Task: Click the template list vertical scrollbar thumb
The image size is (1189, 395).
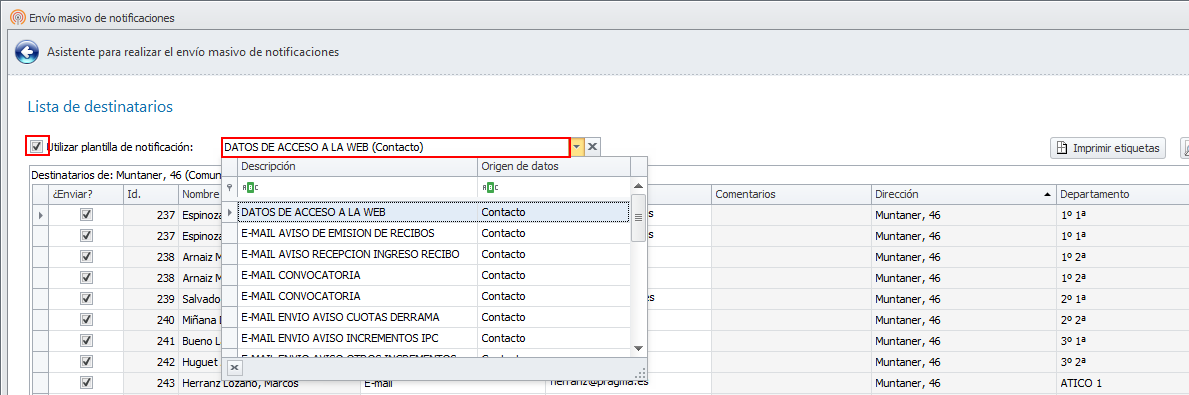Action: [x=638, y=218]
